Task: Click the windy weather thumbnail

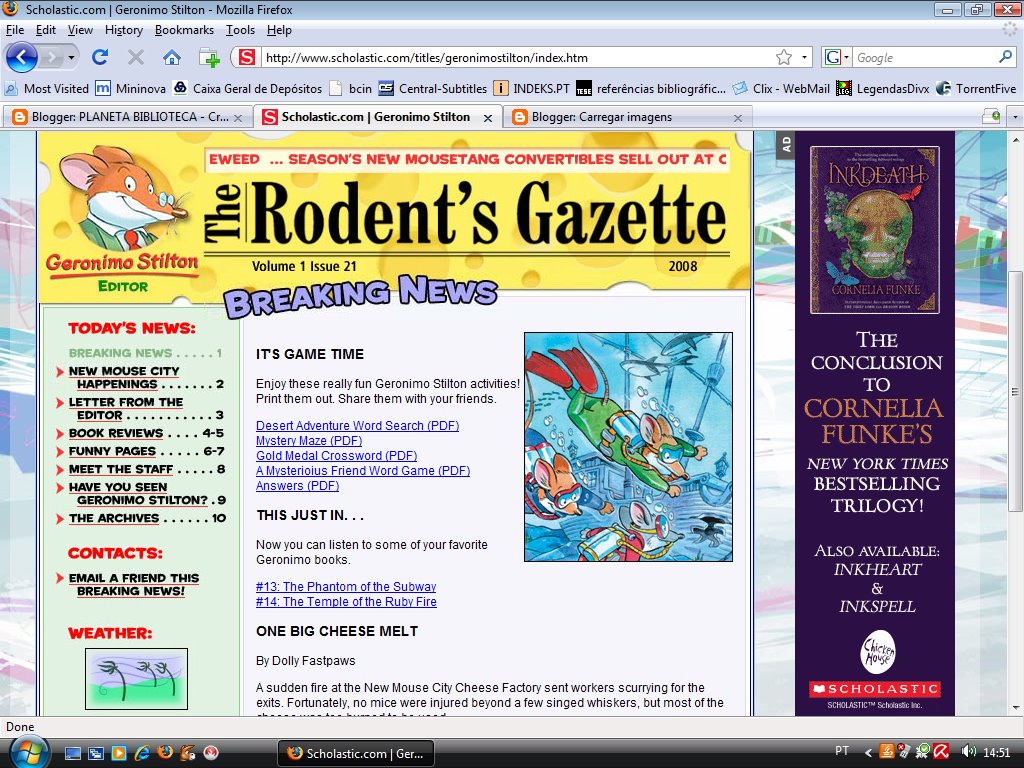Action: [x=136, y=679]
